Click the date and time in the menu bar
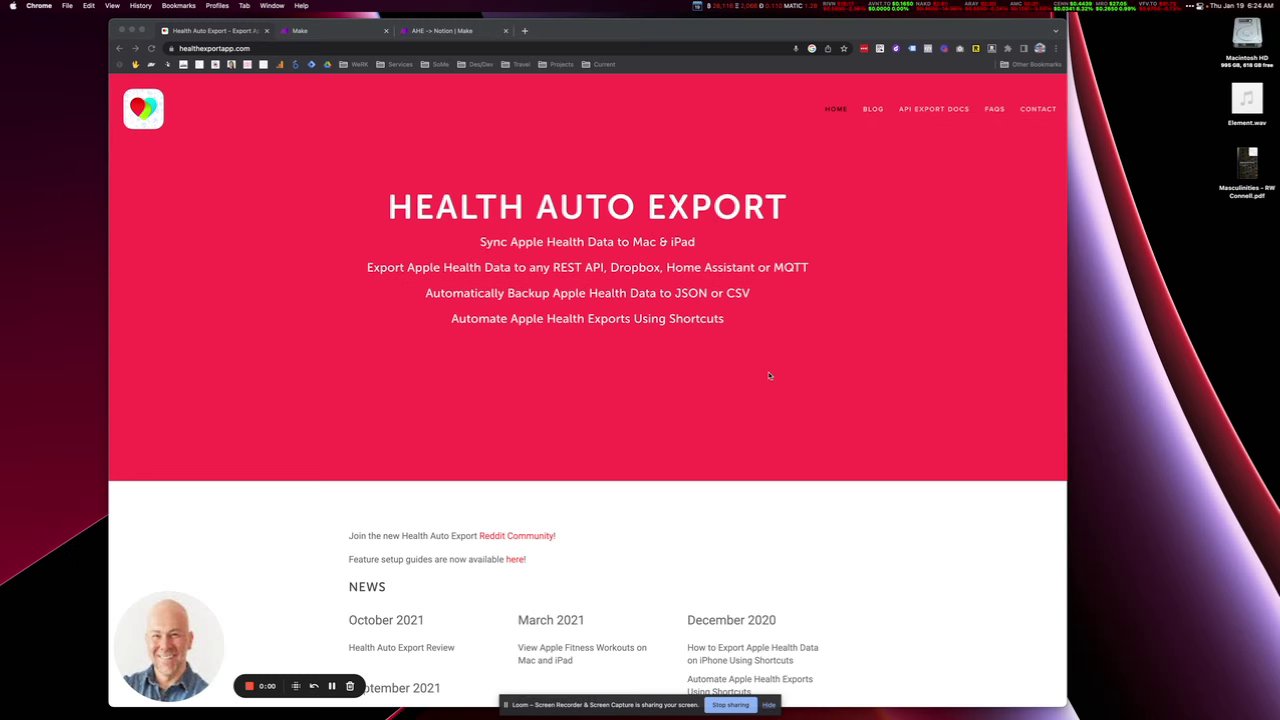Image resolution: width=1280 pixels, height=720 pixels. [1241, 6]
